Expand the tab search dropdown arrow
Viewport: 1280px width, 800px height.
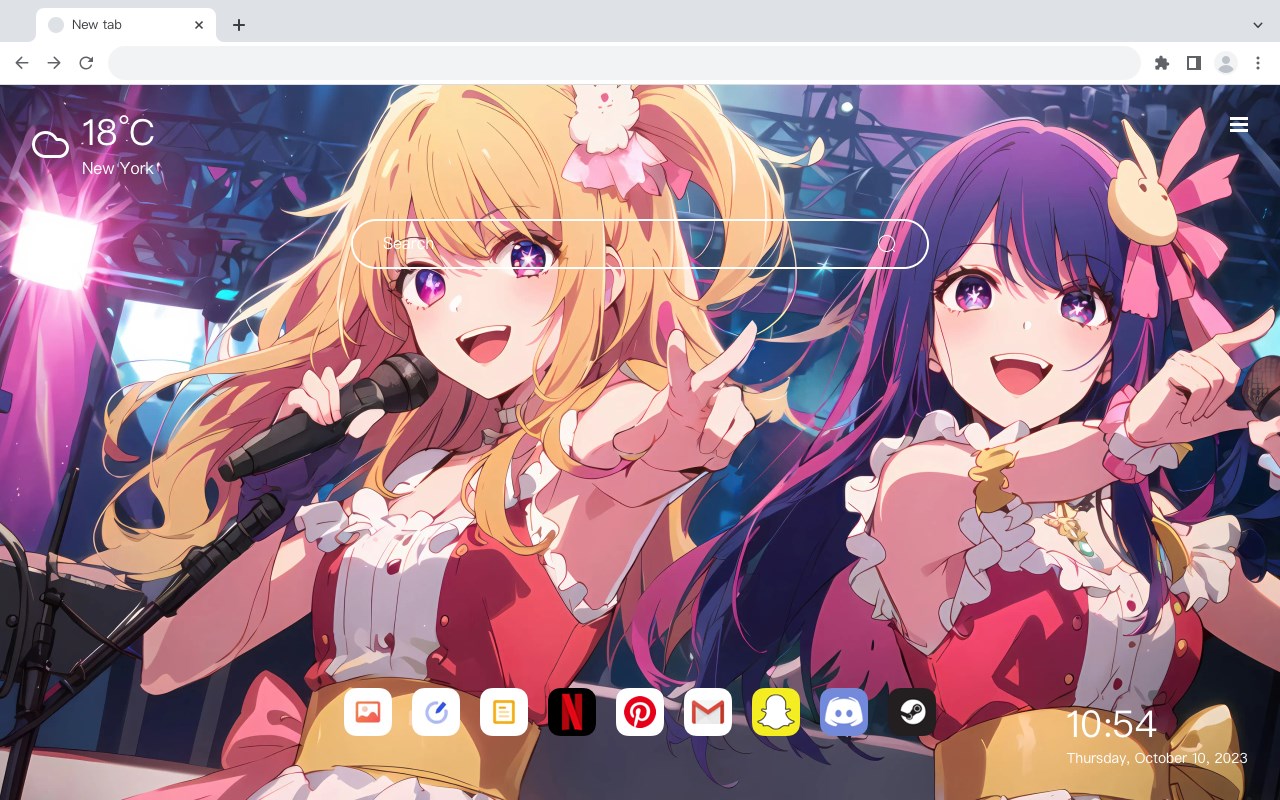pyautogui.click(x=1258, y=25)
